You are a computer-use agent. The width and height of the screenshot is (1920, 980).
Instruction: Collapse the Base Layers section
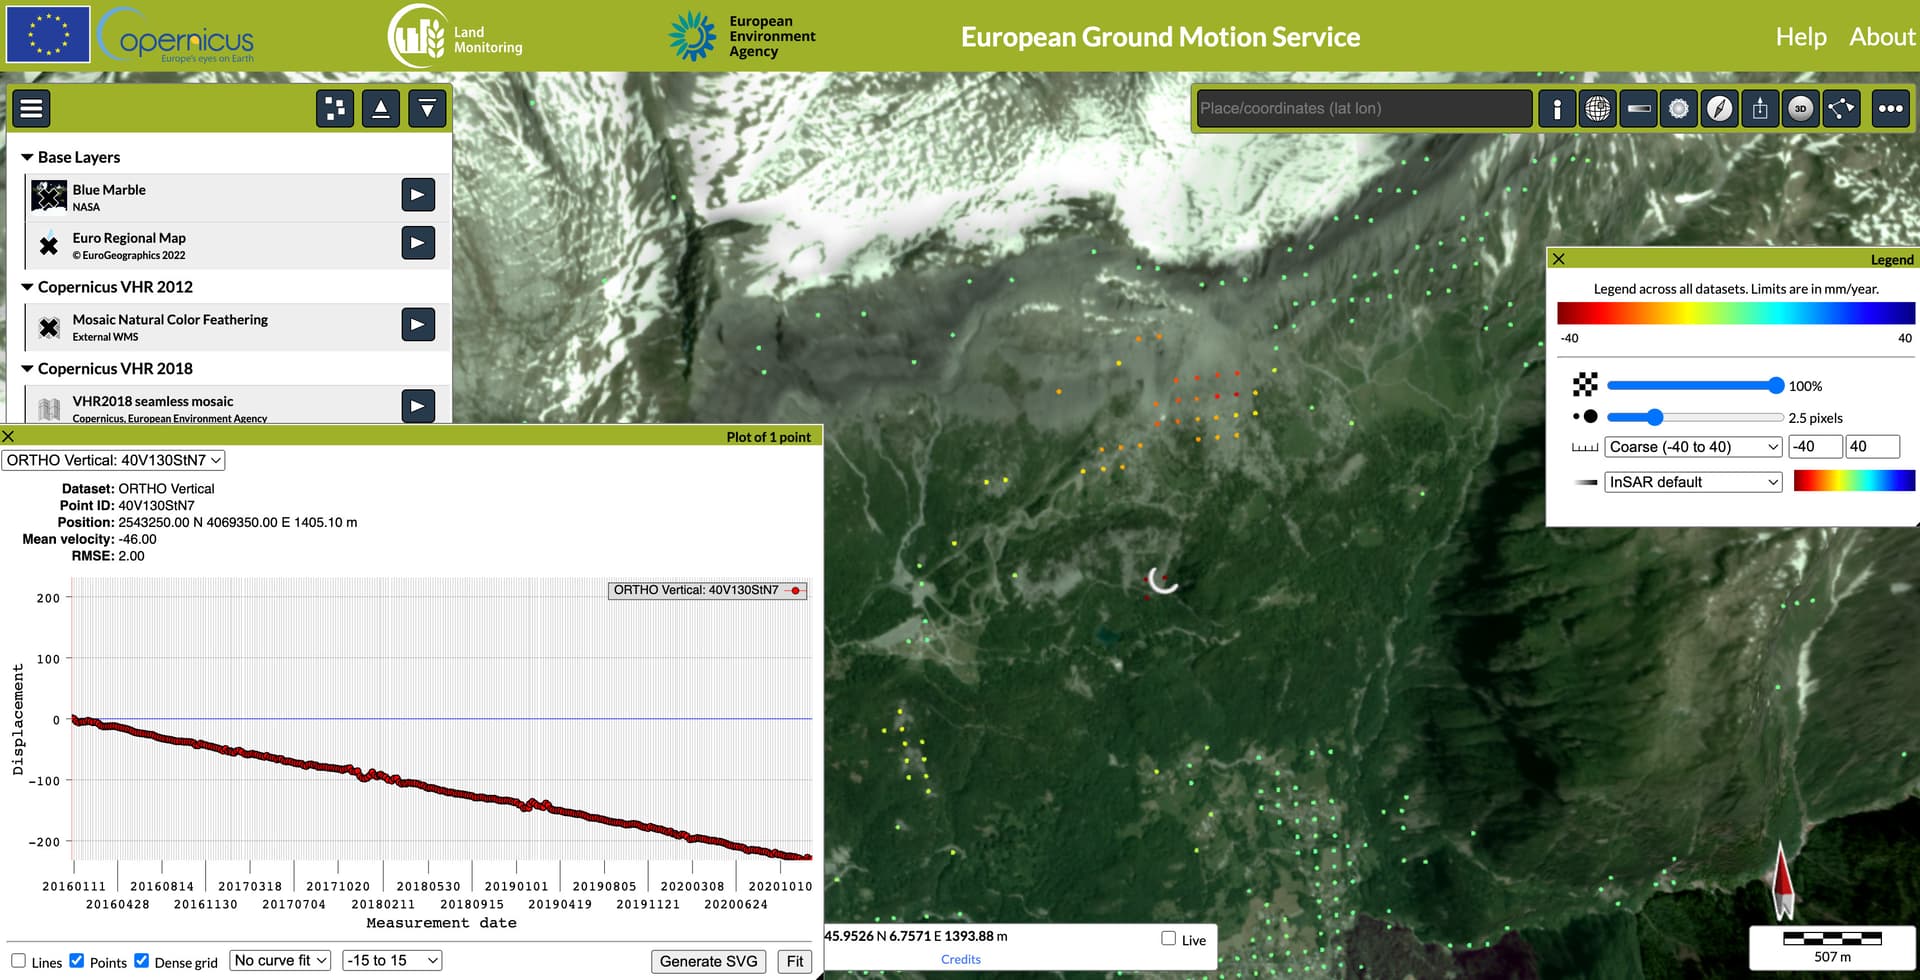pyautogui.click(x=27, y=158)
